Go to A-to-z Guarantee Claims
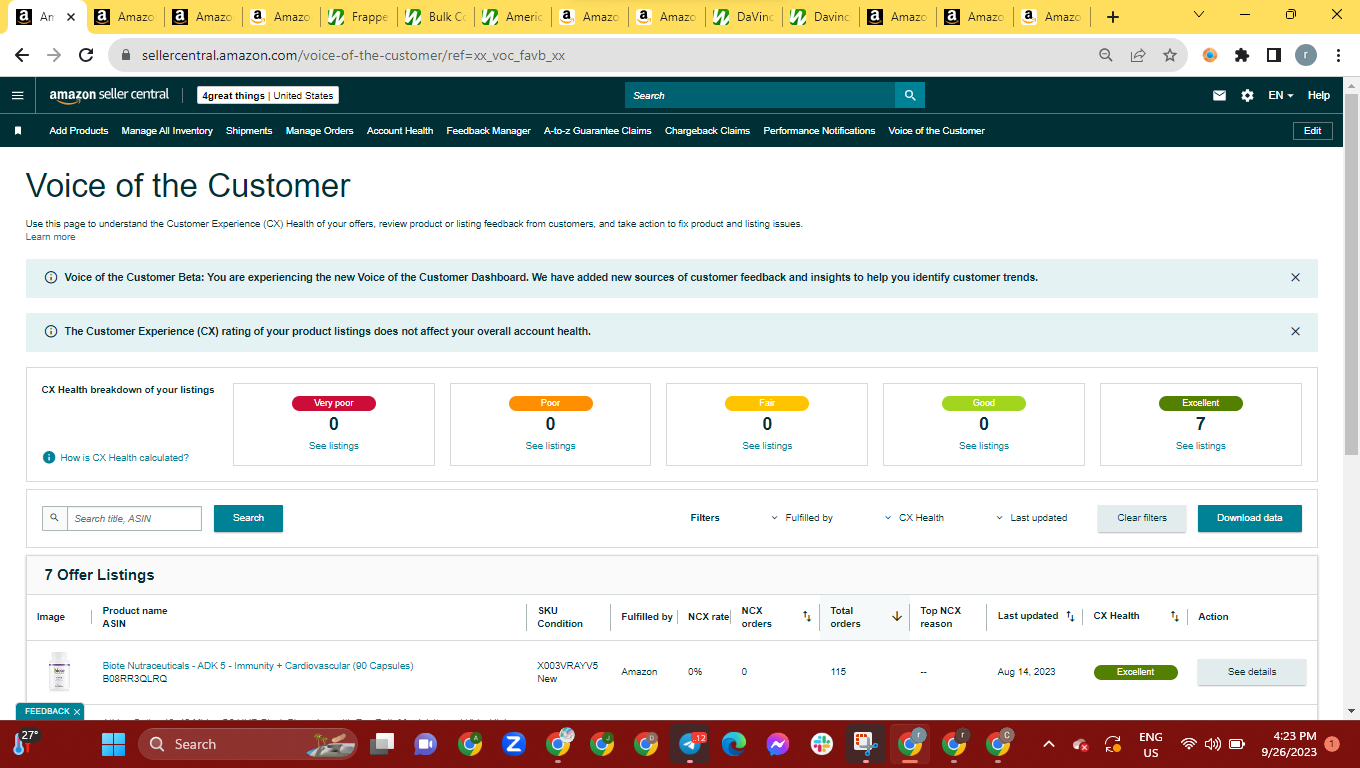Viewport: 1360px width, 768px height. 598,131
